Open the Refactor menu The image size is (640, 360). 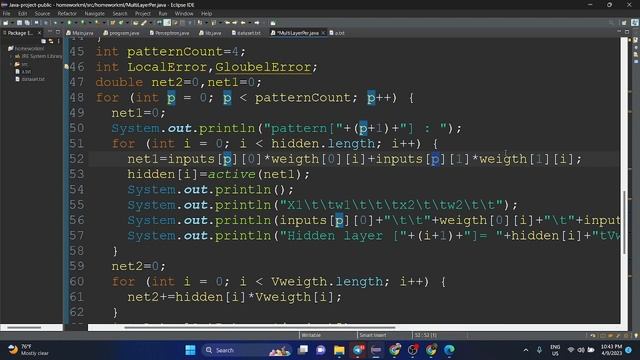(67, 13)
